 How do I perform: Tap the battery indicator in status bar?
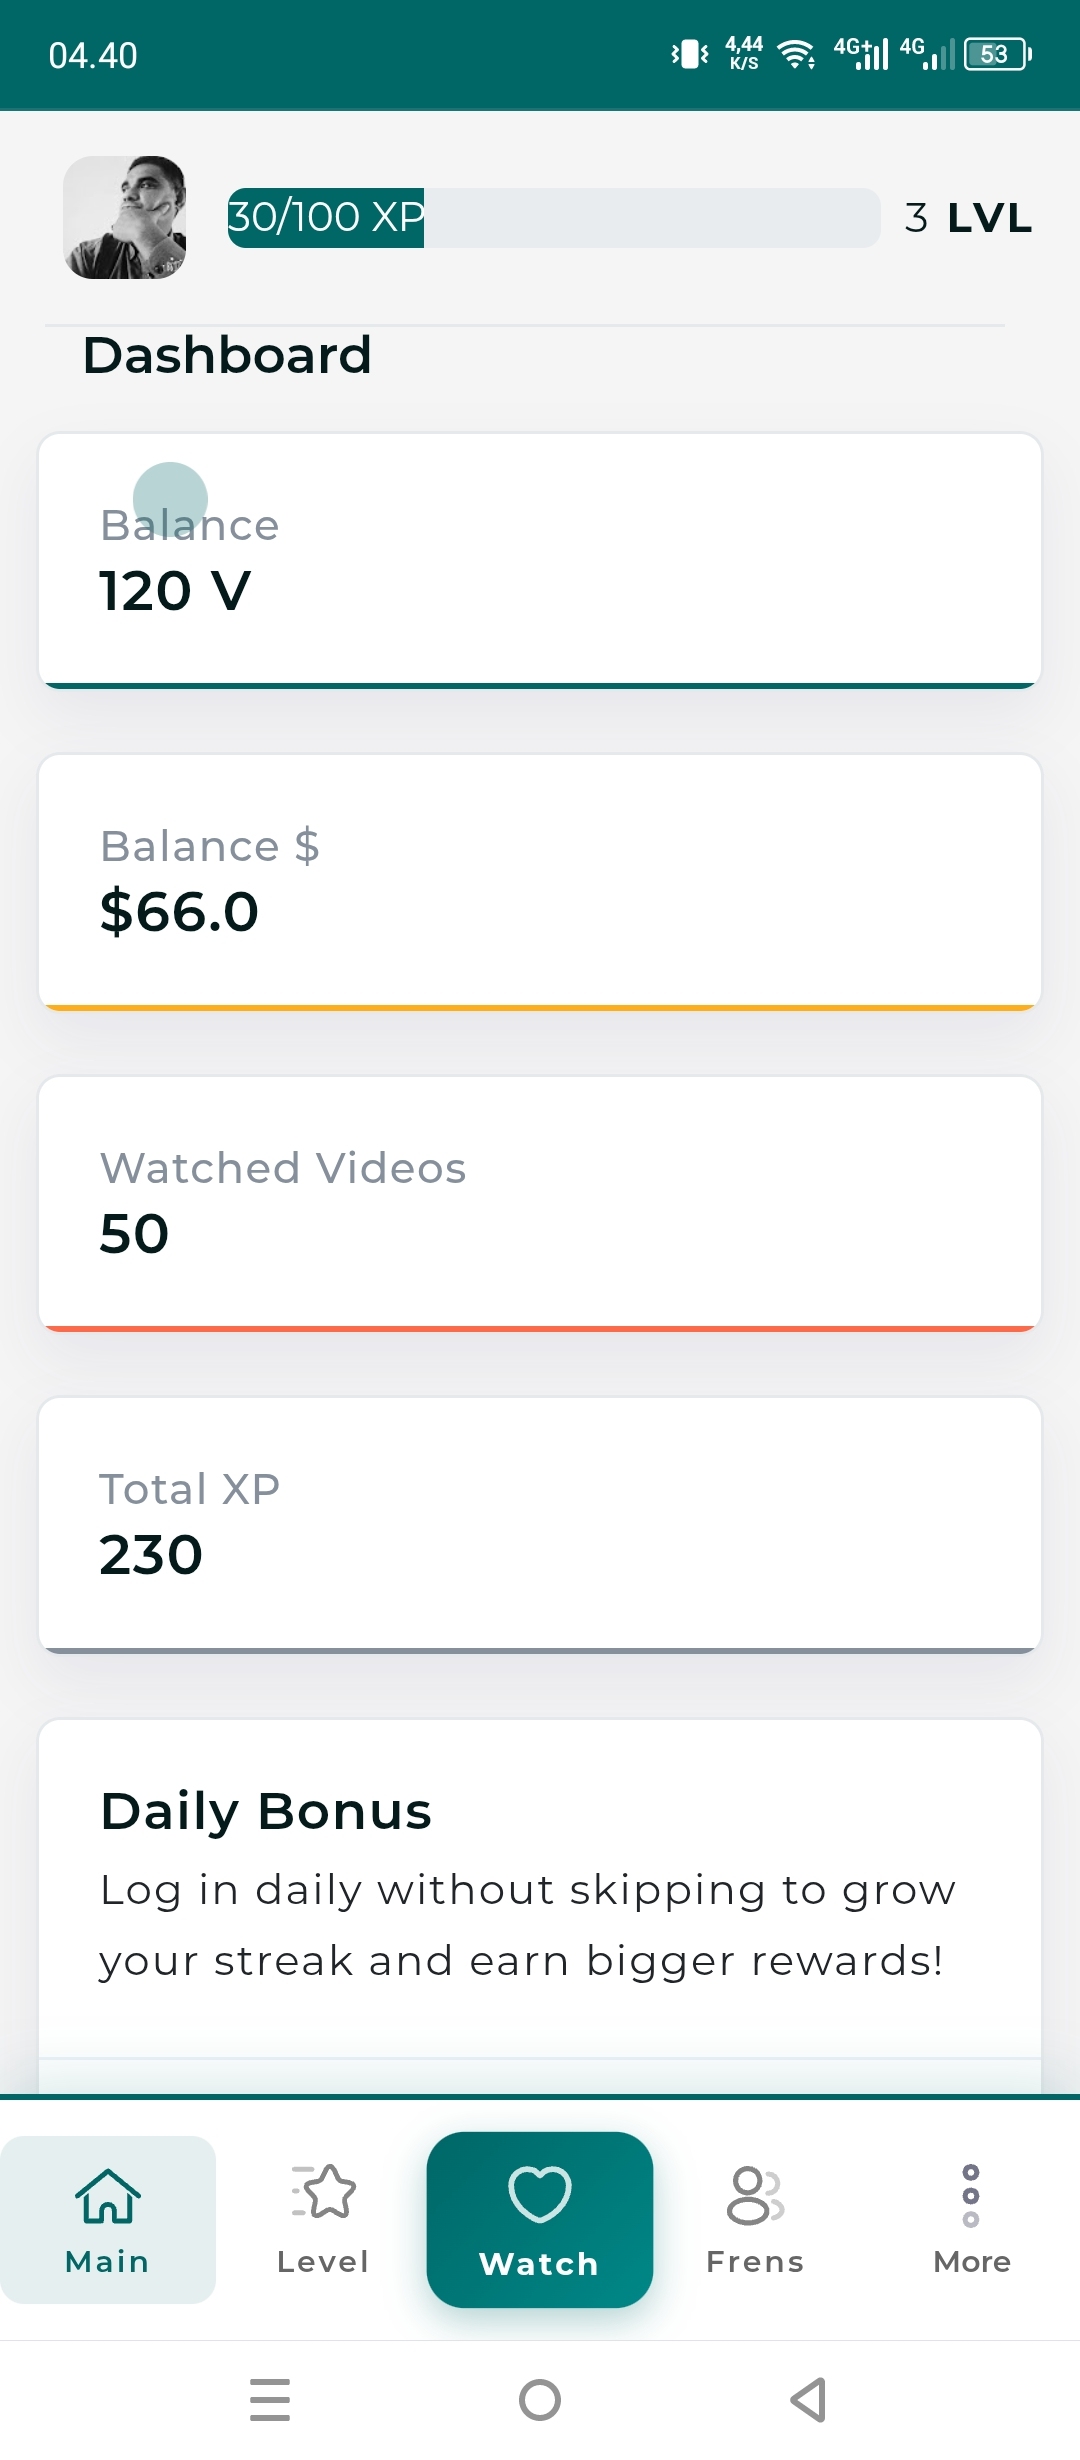[997, 54]
